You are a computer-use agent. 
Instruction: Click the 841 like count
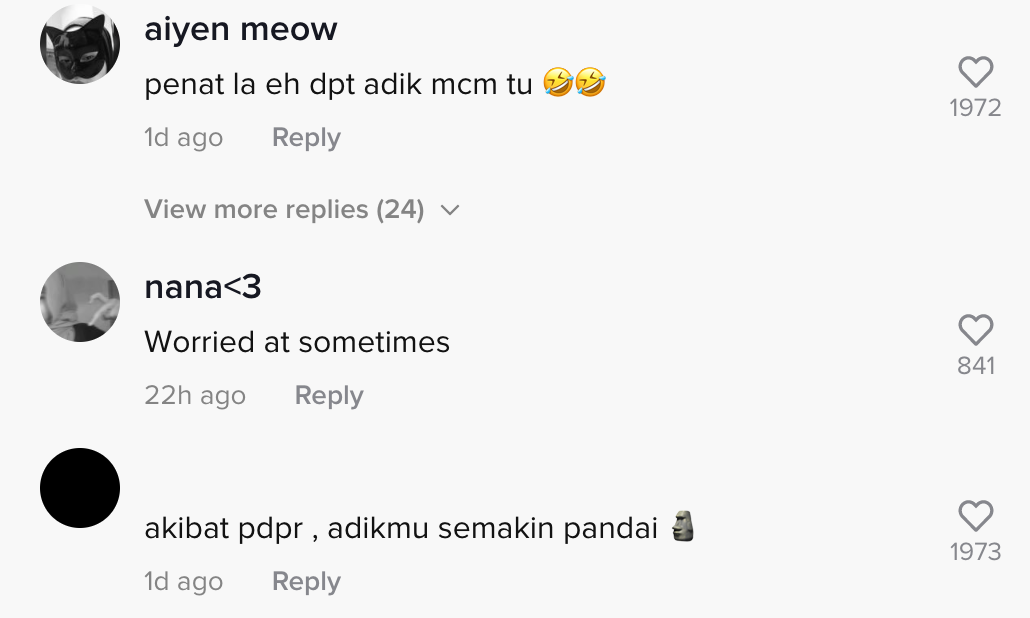click(x=975, y=366)
